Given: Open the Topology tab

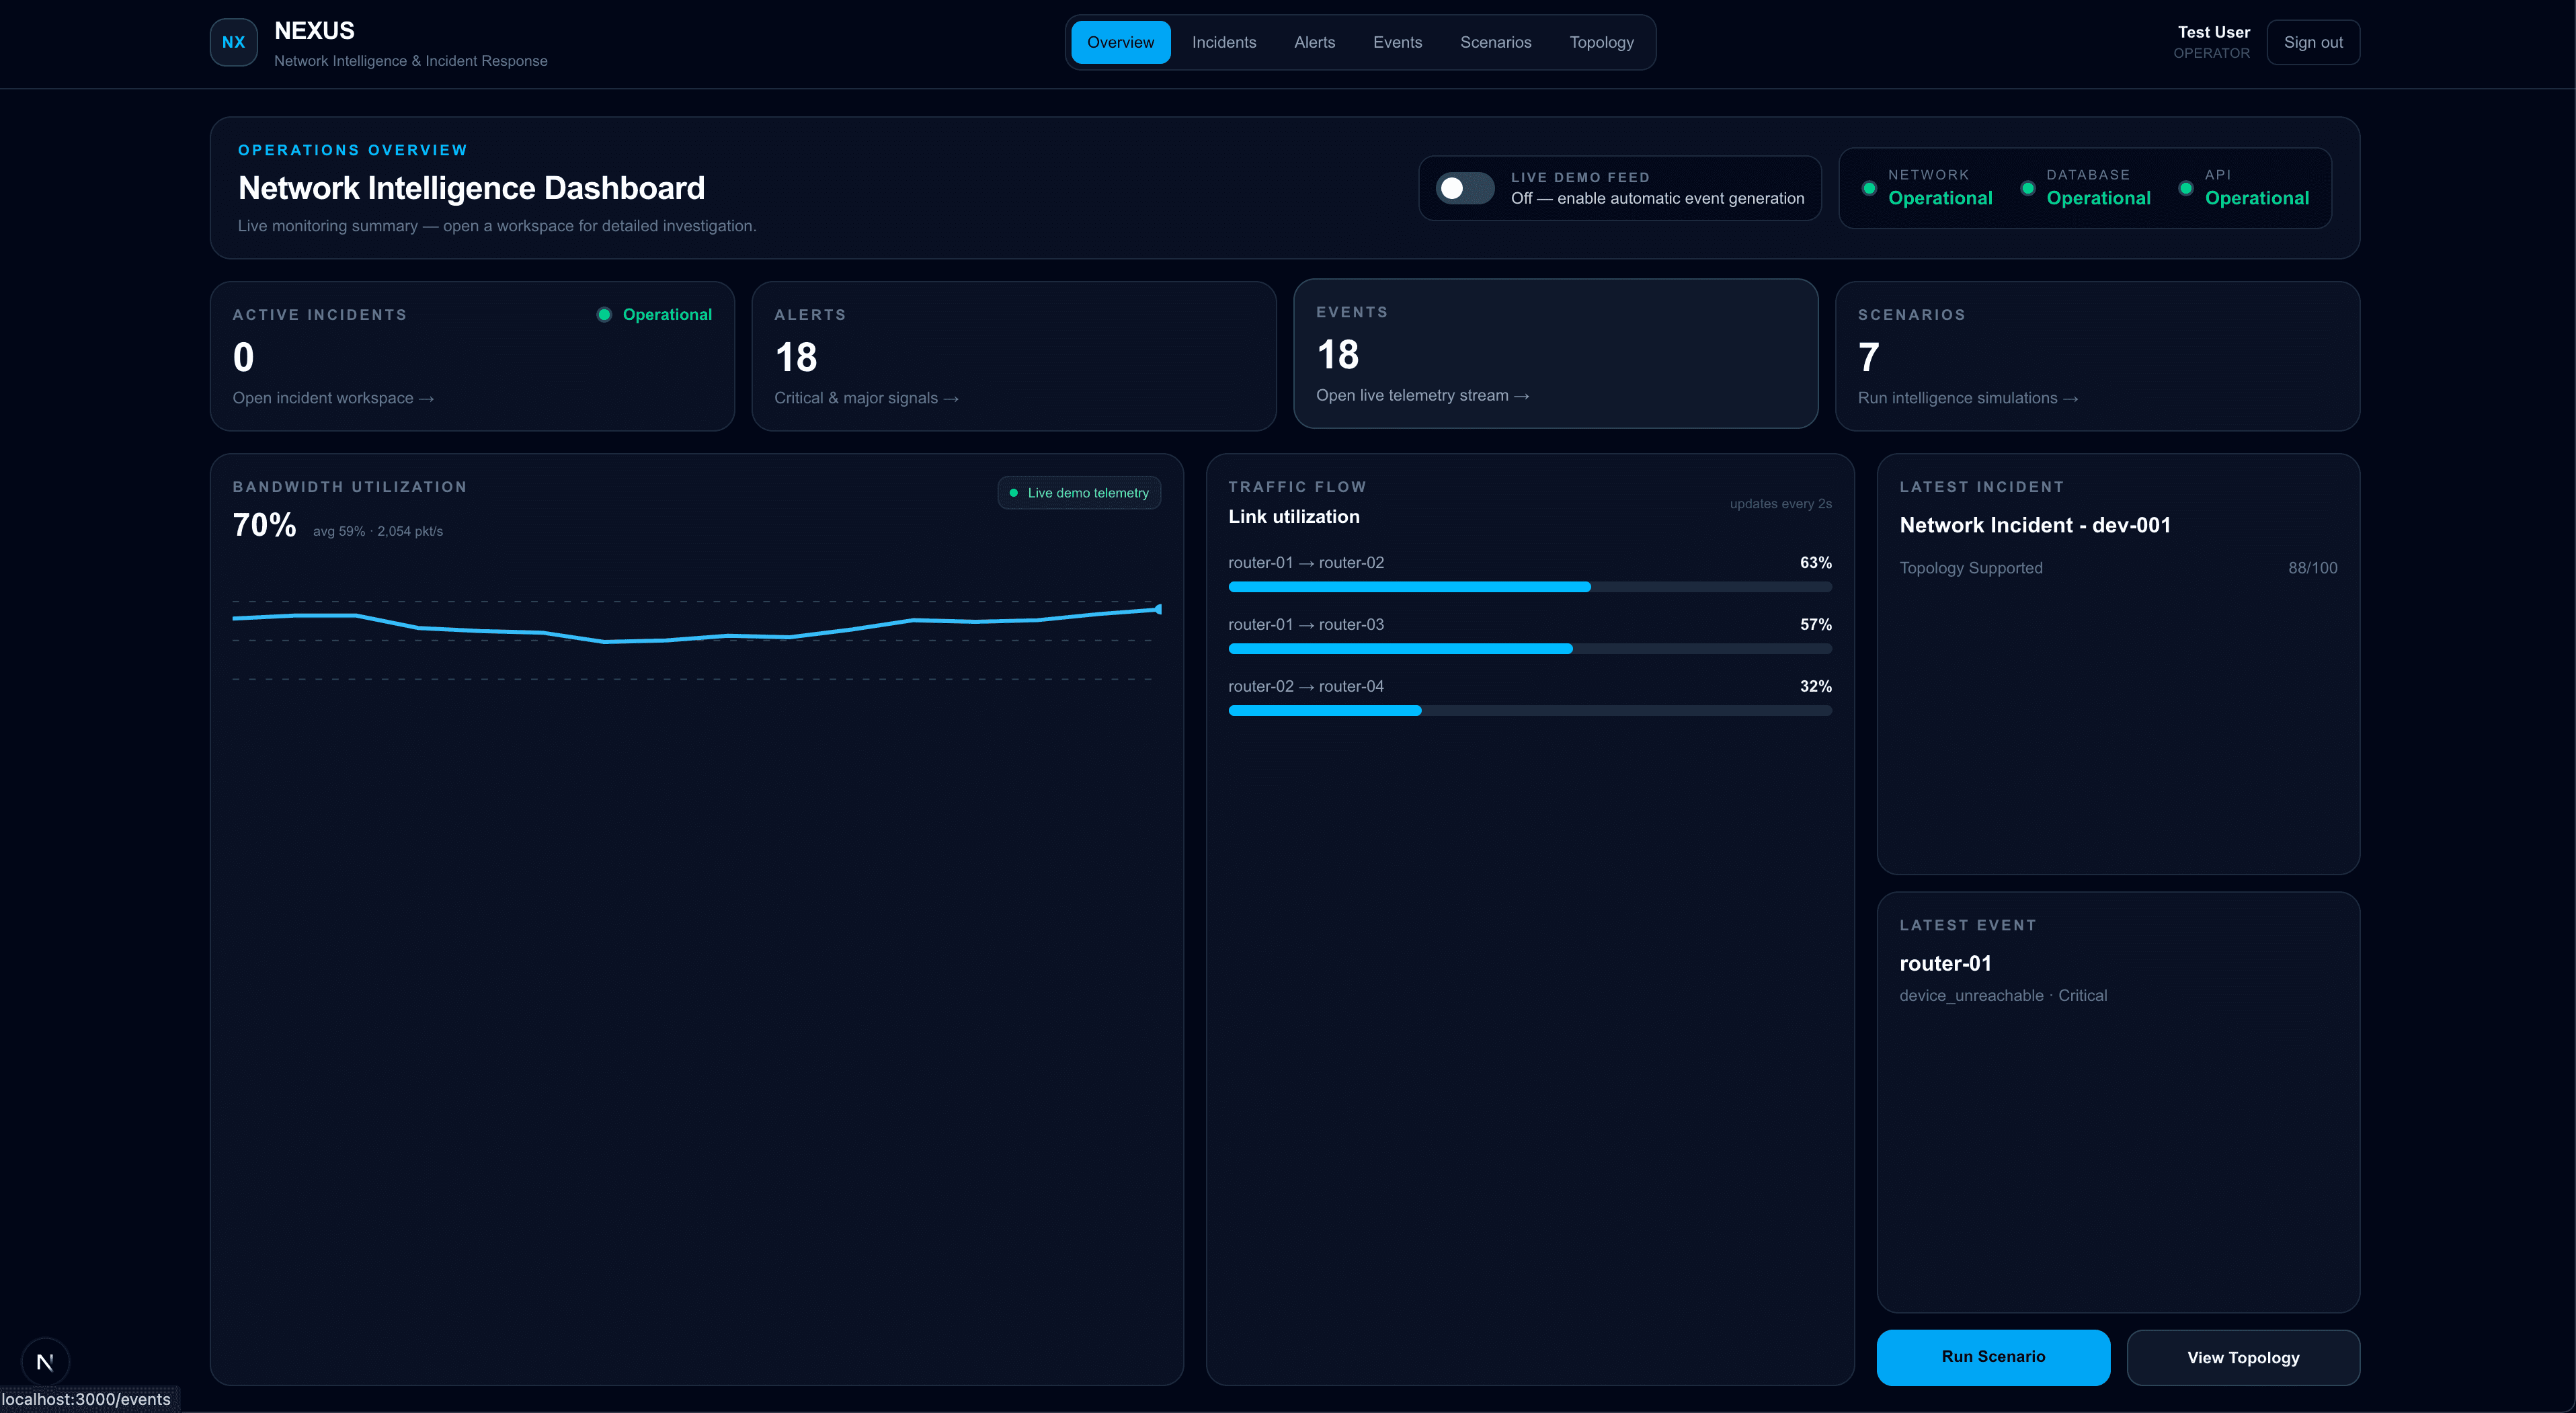Looking at the screenshot, I should tap(1601, 42).
